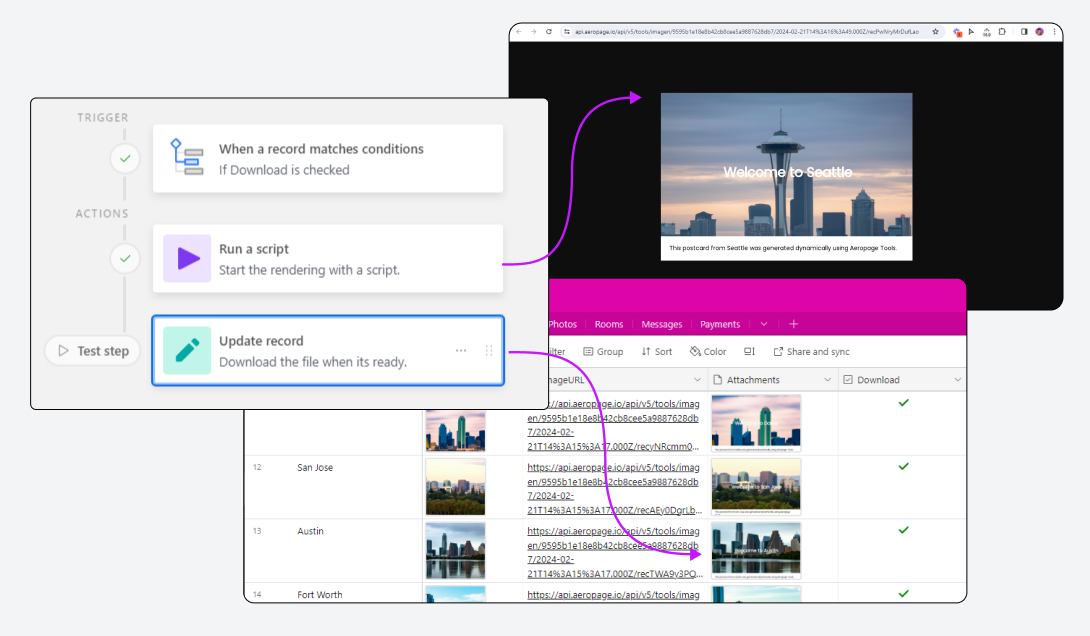Screen dimensions: 1090x636
Task: Go back using the browser back arrow
Action: click(519, 32)
